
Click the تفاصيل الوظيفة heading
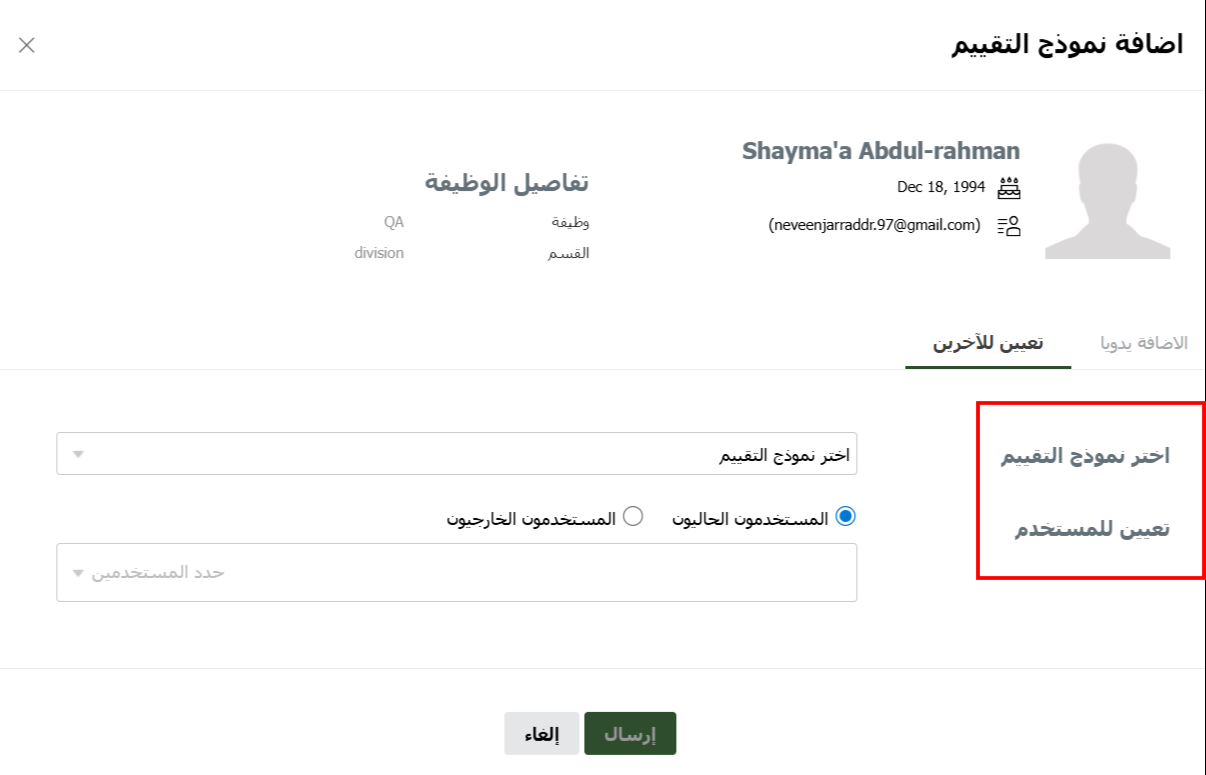click(507, 182)
